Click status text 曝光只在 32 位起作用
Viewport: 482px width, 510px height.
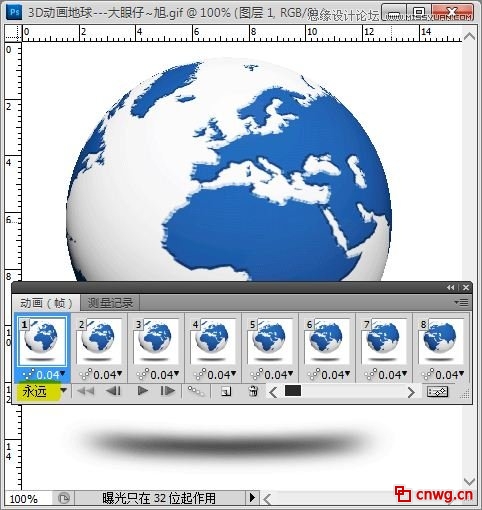pyautogui.click(x=159, y=498)
